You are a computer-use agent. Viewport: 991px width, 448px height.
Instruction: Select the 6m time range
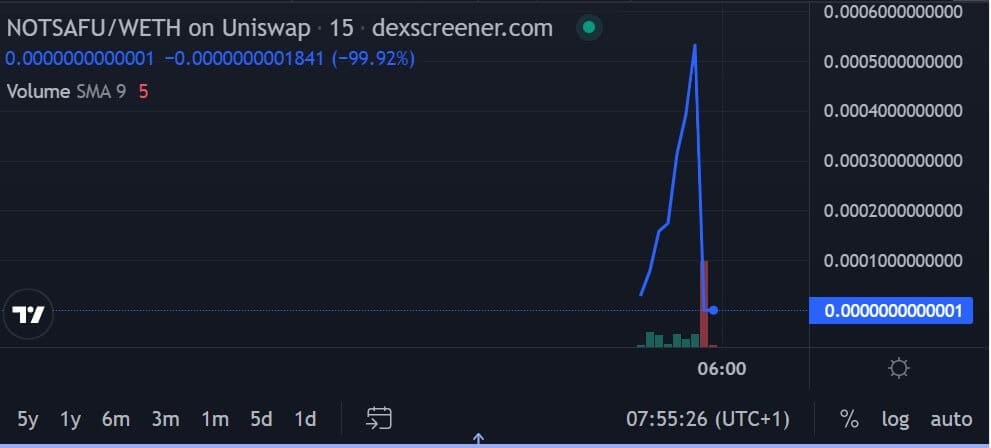(x=116, y=419)
